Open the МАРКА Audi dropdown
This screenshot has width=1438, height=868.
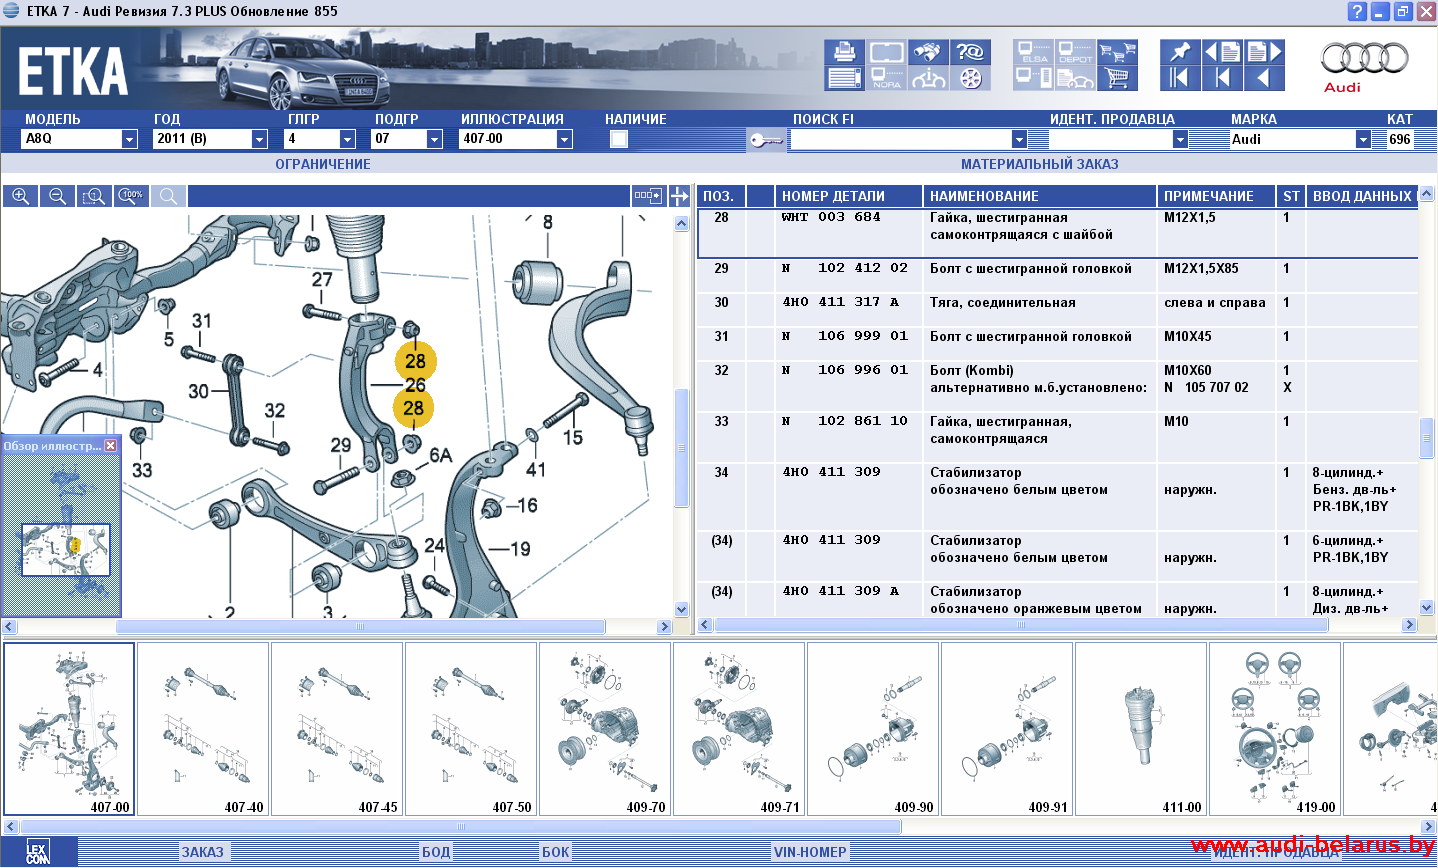[x=1363, y=139]
